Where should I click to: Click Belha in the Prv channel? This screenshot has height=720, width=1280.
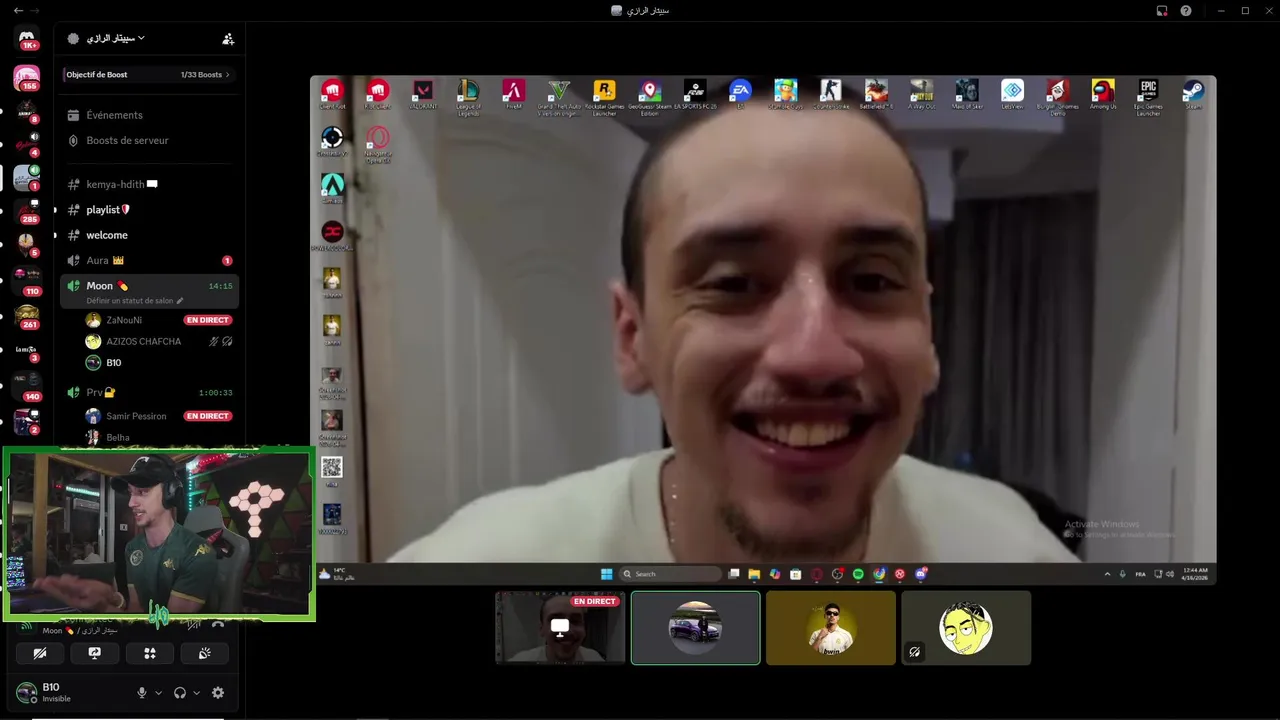pyautogui.click(x=118, y=437)
